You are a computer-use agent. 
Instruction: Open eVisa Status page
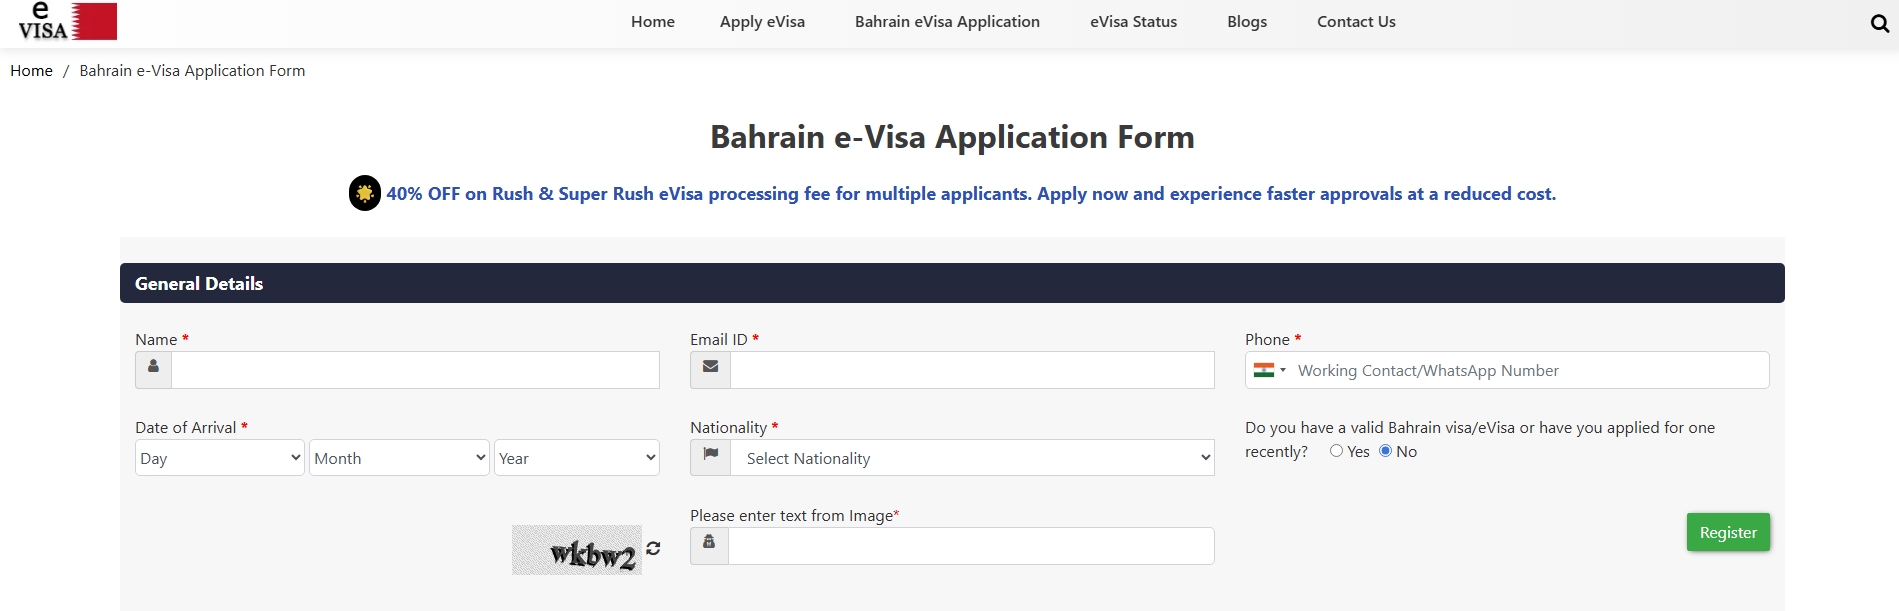1133,22
